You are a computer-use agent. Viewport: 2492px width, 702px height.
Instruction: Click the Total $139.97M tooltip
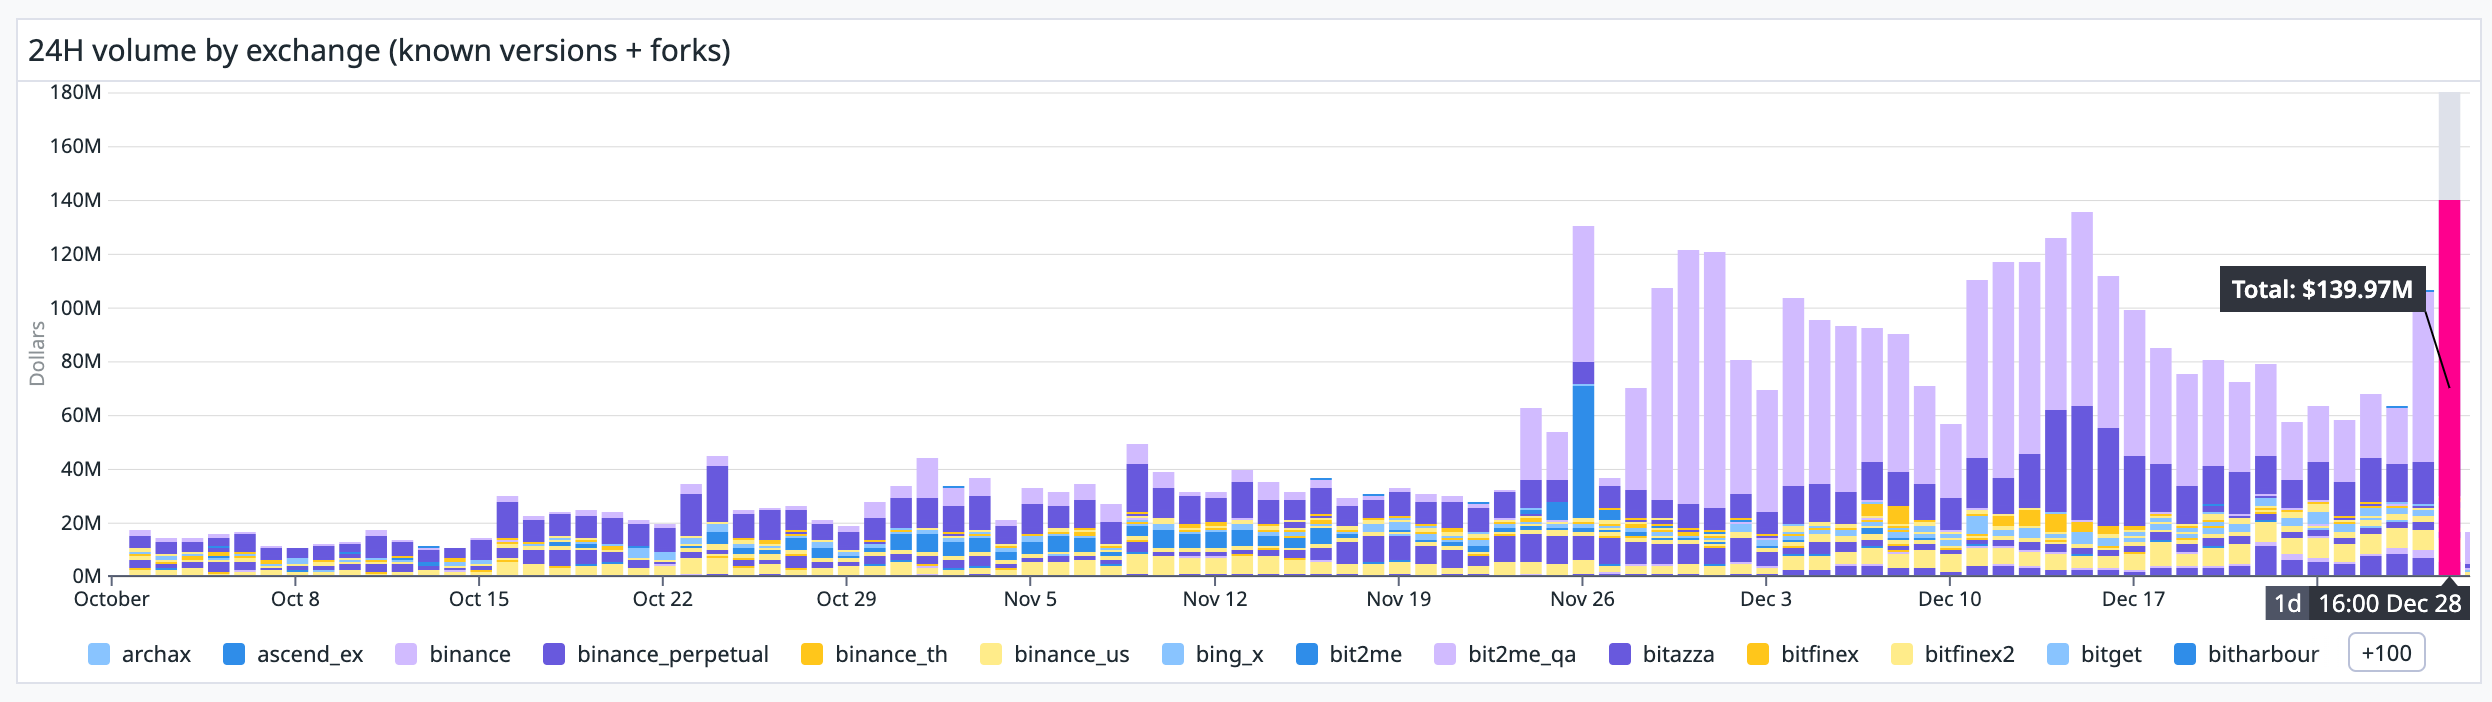pos(2322,290)
